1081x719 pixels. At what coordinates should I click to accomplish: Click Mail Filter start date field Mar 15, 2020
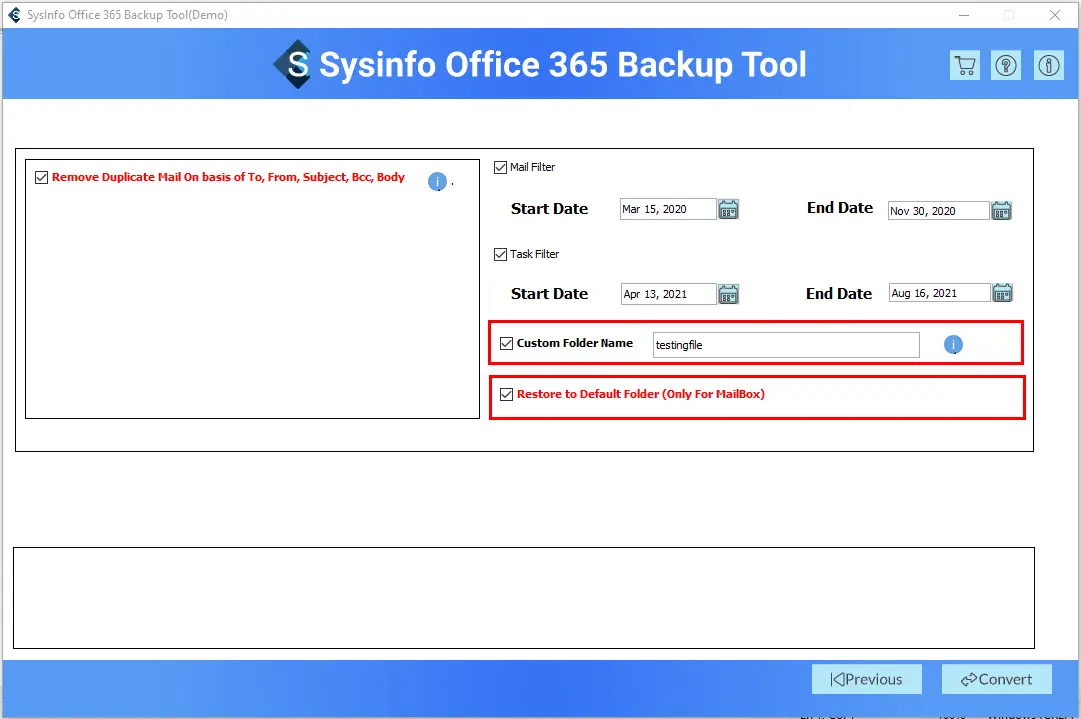[x=668, y=209]
